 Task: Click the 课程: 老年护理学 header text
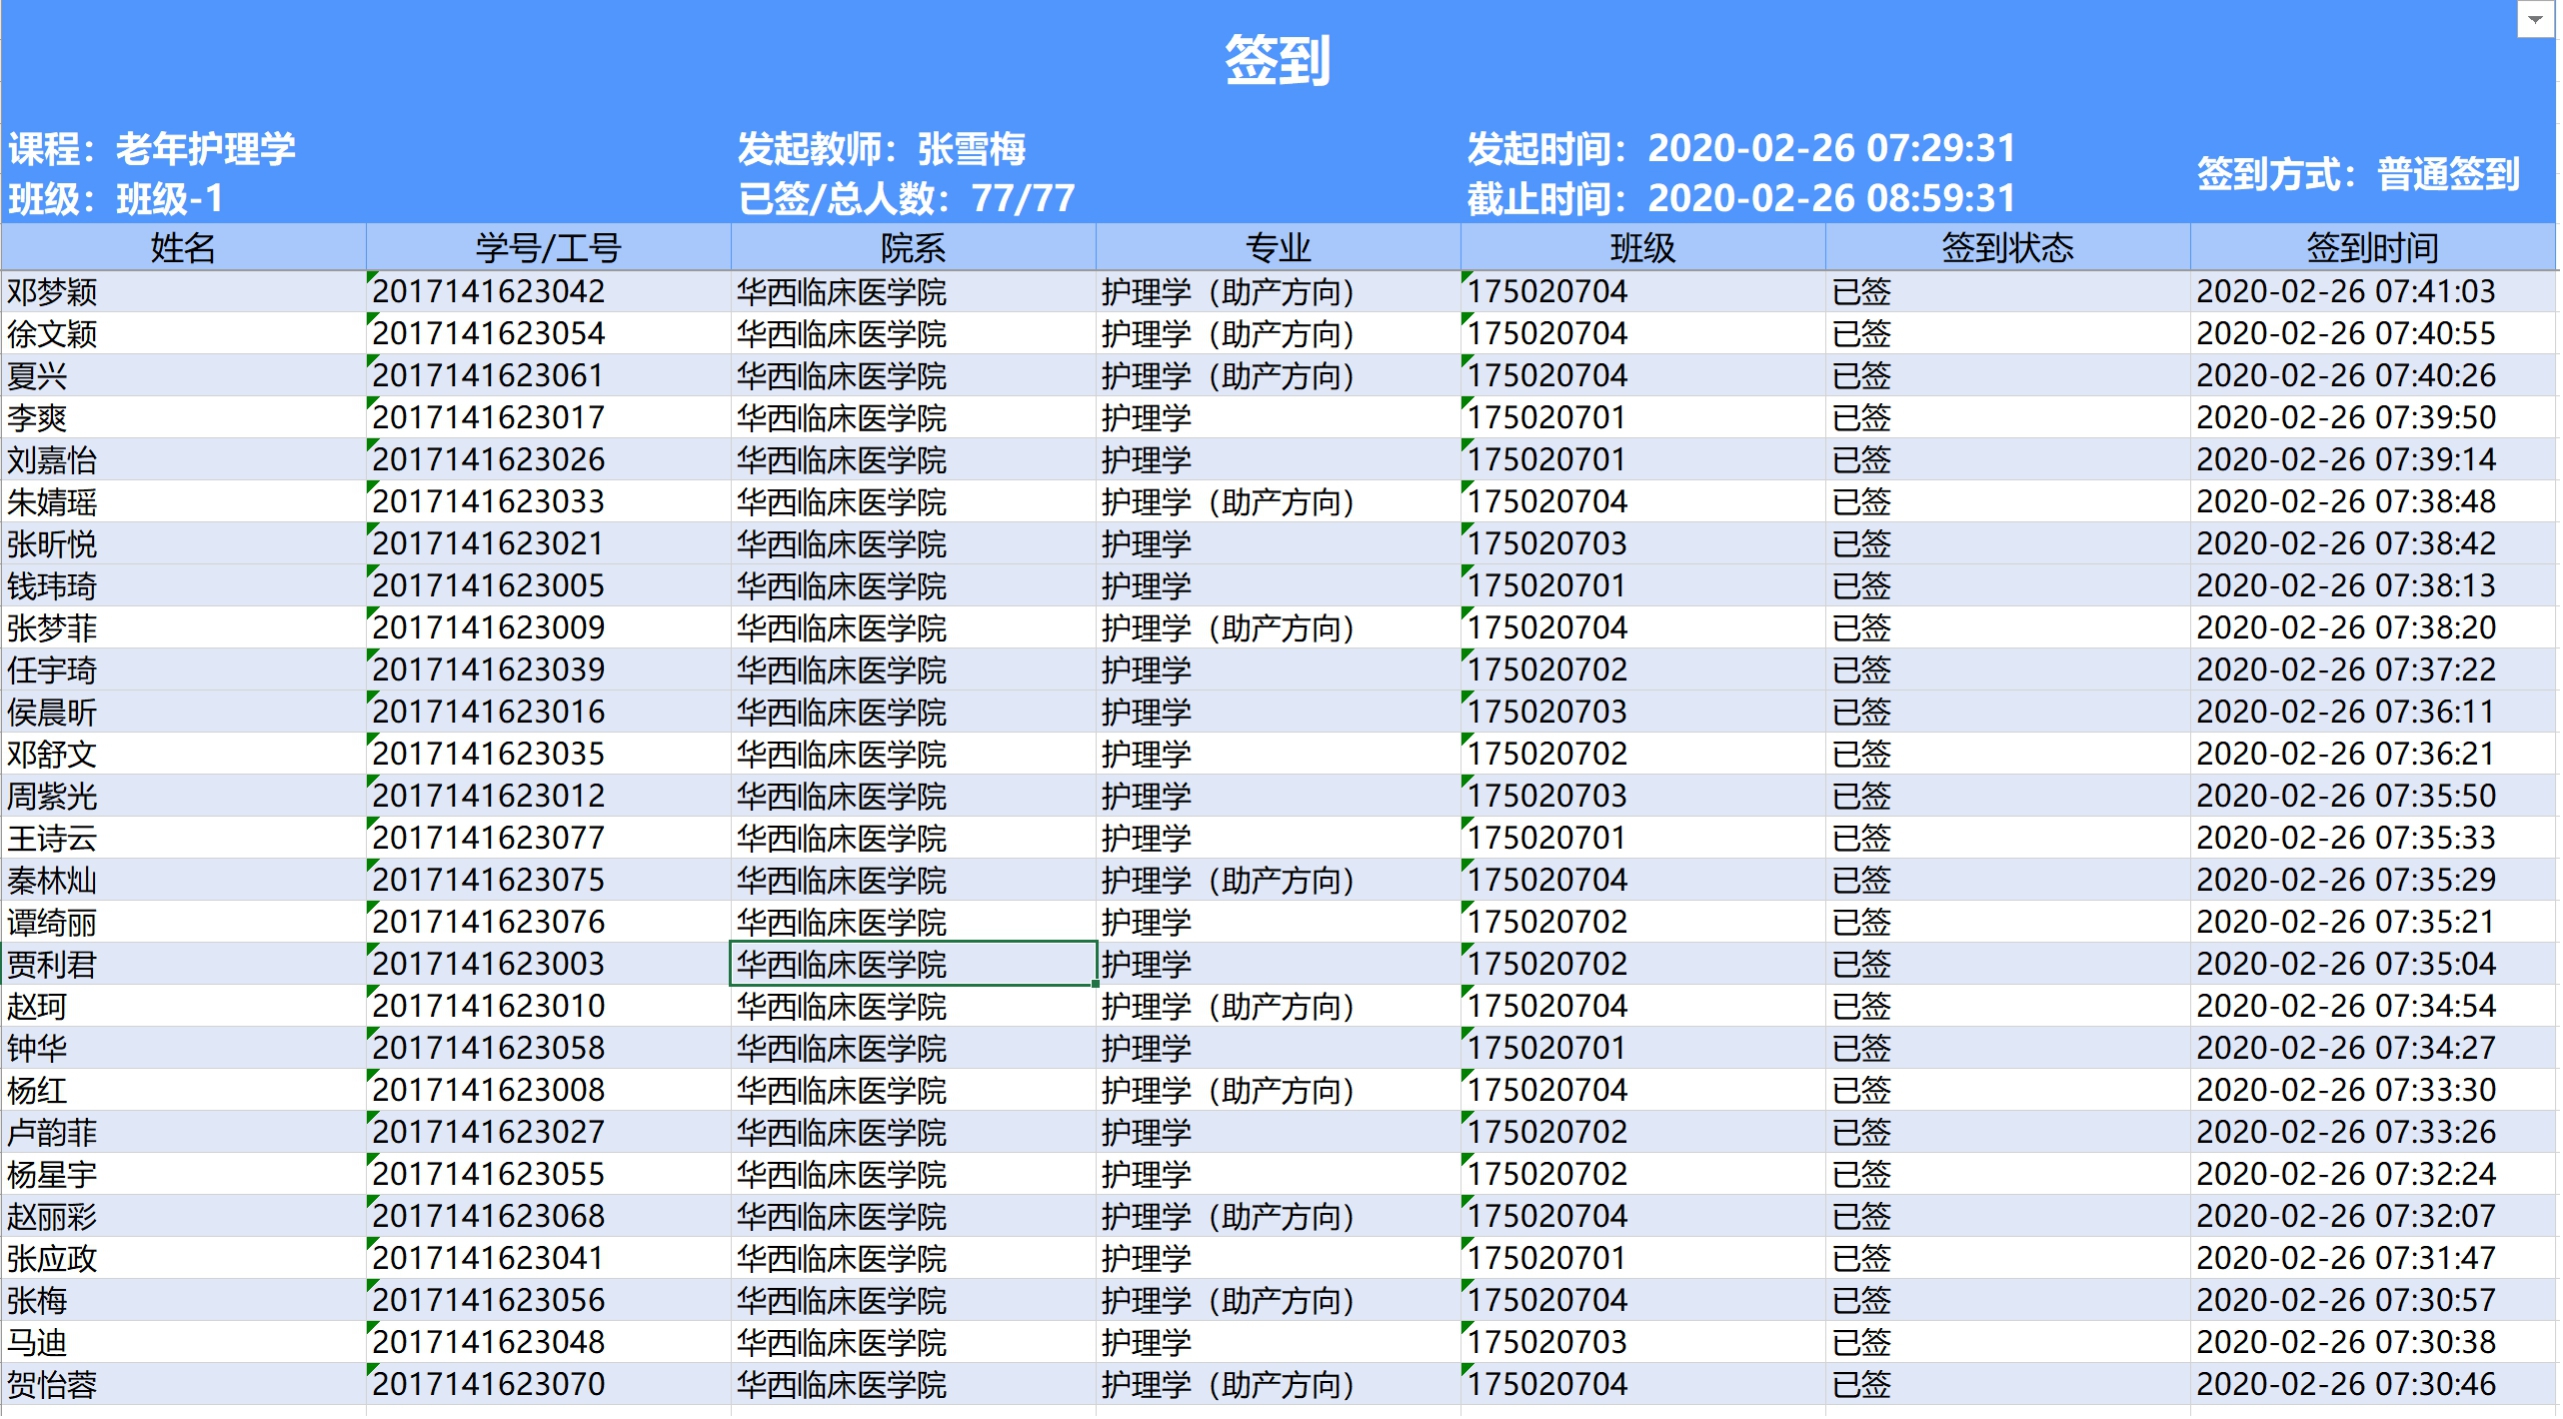[x=152, y=149]
